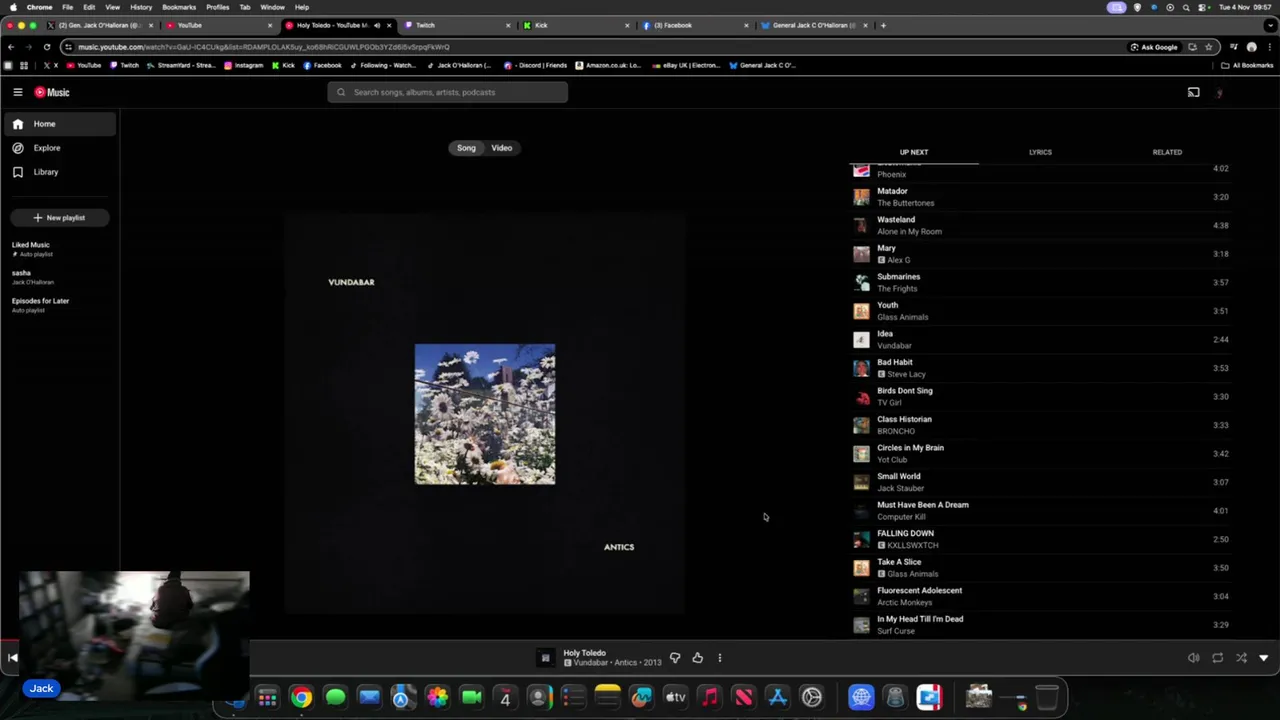Viewport: 1280px width, 720px height.
Task: Open Messages from the Dock
Action: click(x=335, y=697)
